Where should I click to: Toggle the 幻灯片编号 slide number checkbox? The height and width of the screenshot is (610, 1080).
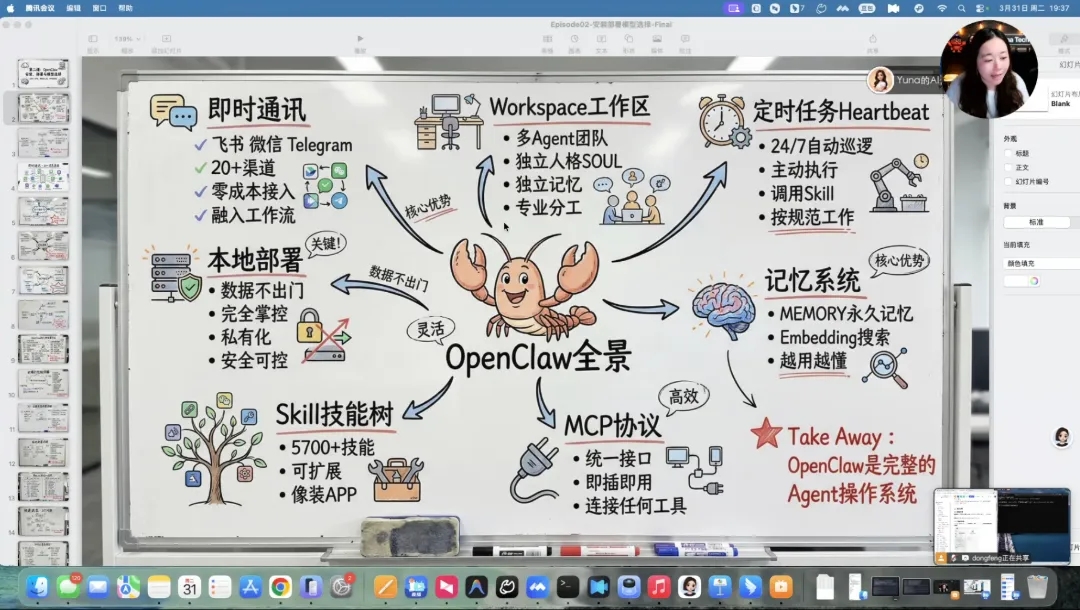pos(1008,181)
